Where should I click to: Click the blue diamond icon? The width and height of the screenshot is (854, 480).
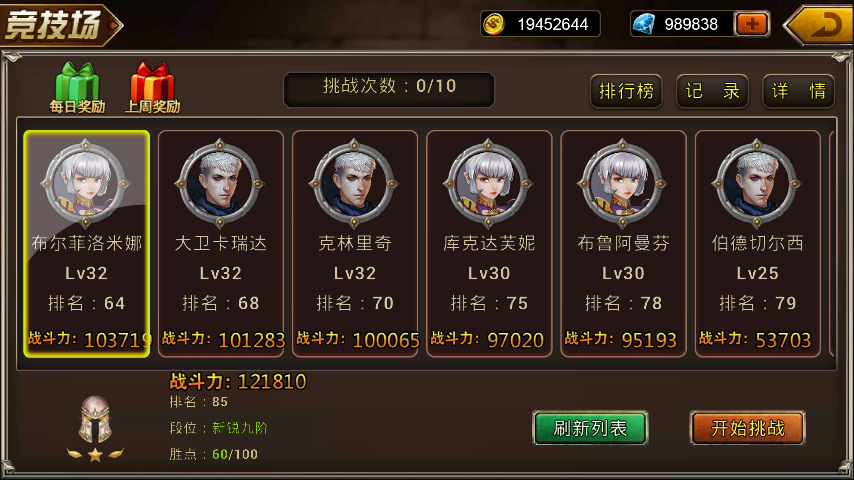point(644,24)
